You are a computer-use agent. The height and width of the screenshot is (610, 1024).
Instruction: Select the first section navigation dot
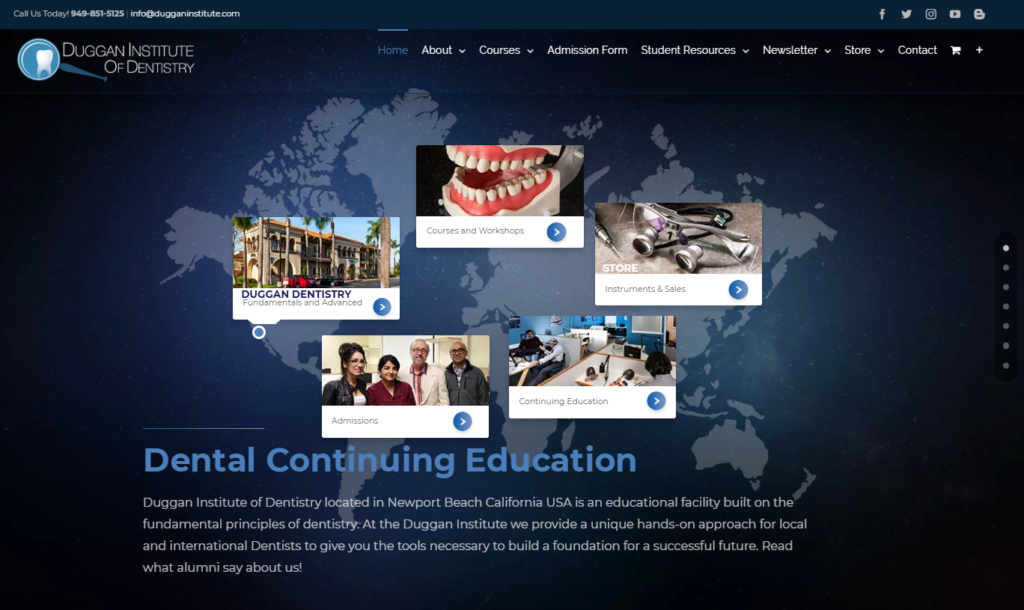coord(1006,248)
